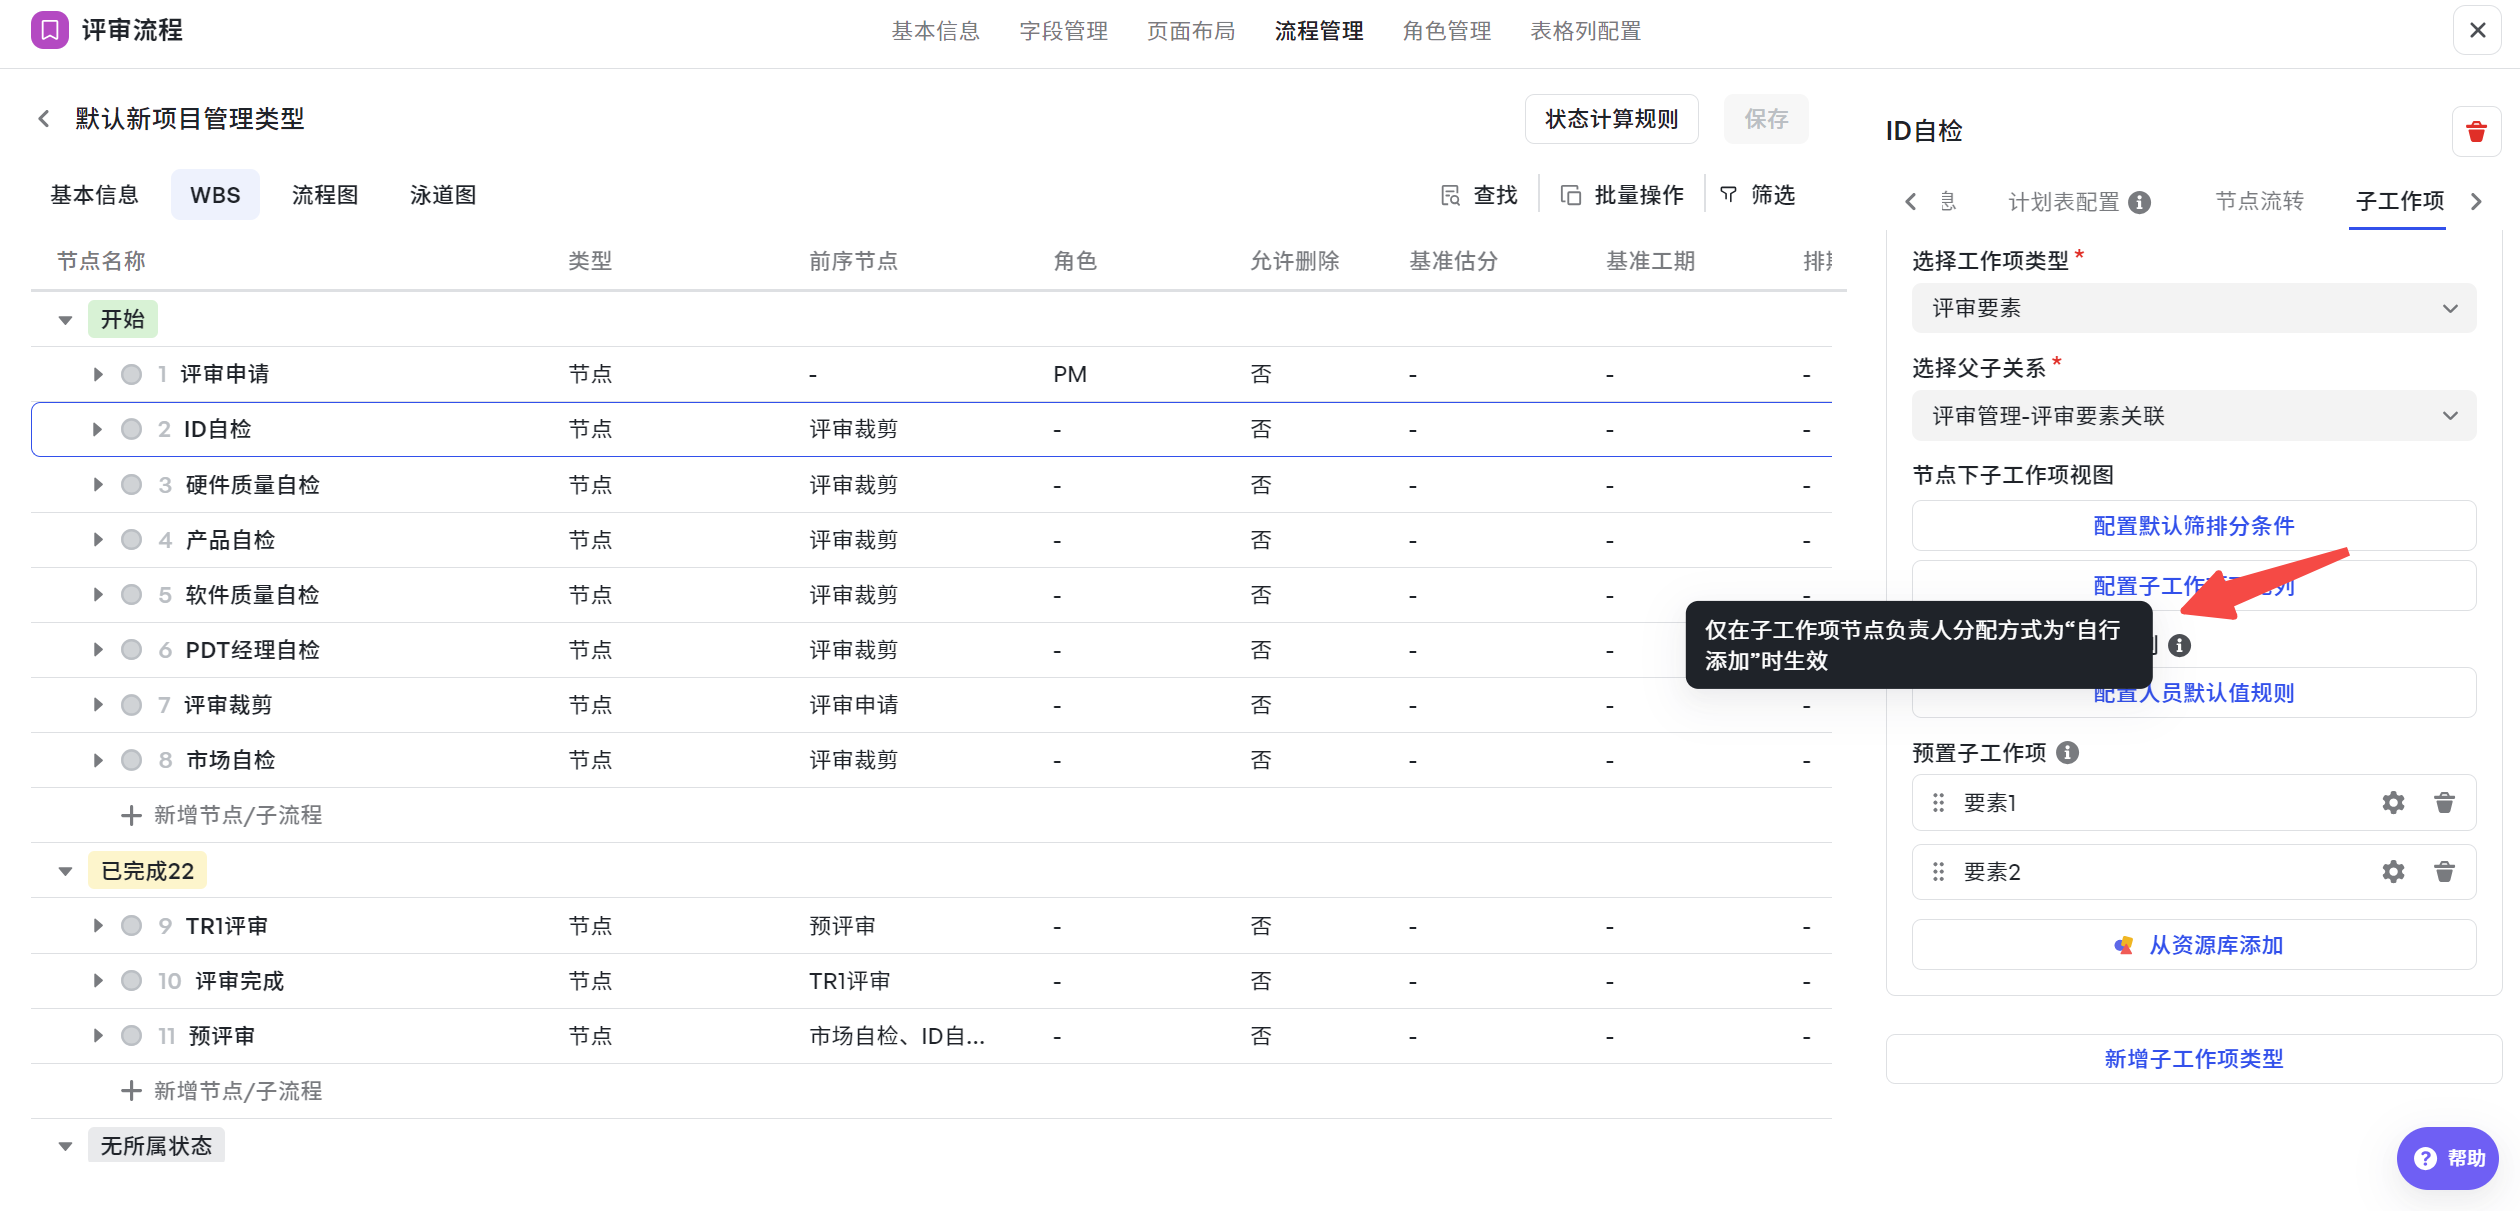Select the 评审完成 row
Image resolution: width=2520 pixels, height=1211 pixels.
(x=931, y=981)
